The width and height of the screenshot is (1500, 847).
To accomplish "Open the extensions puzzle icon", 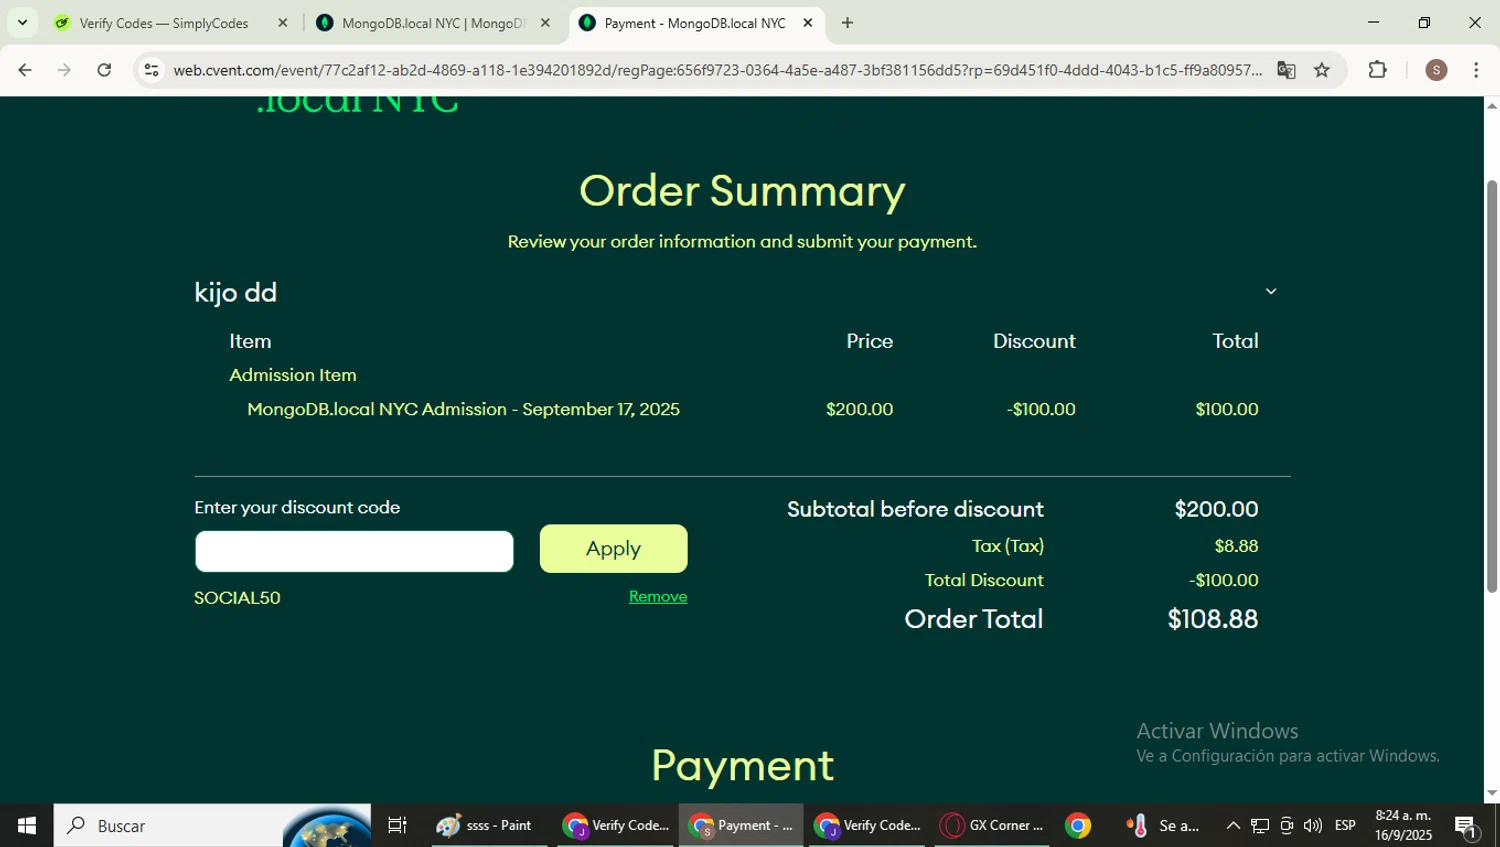I will pyautogui.click(x=1378, y=70).
